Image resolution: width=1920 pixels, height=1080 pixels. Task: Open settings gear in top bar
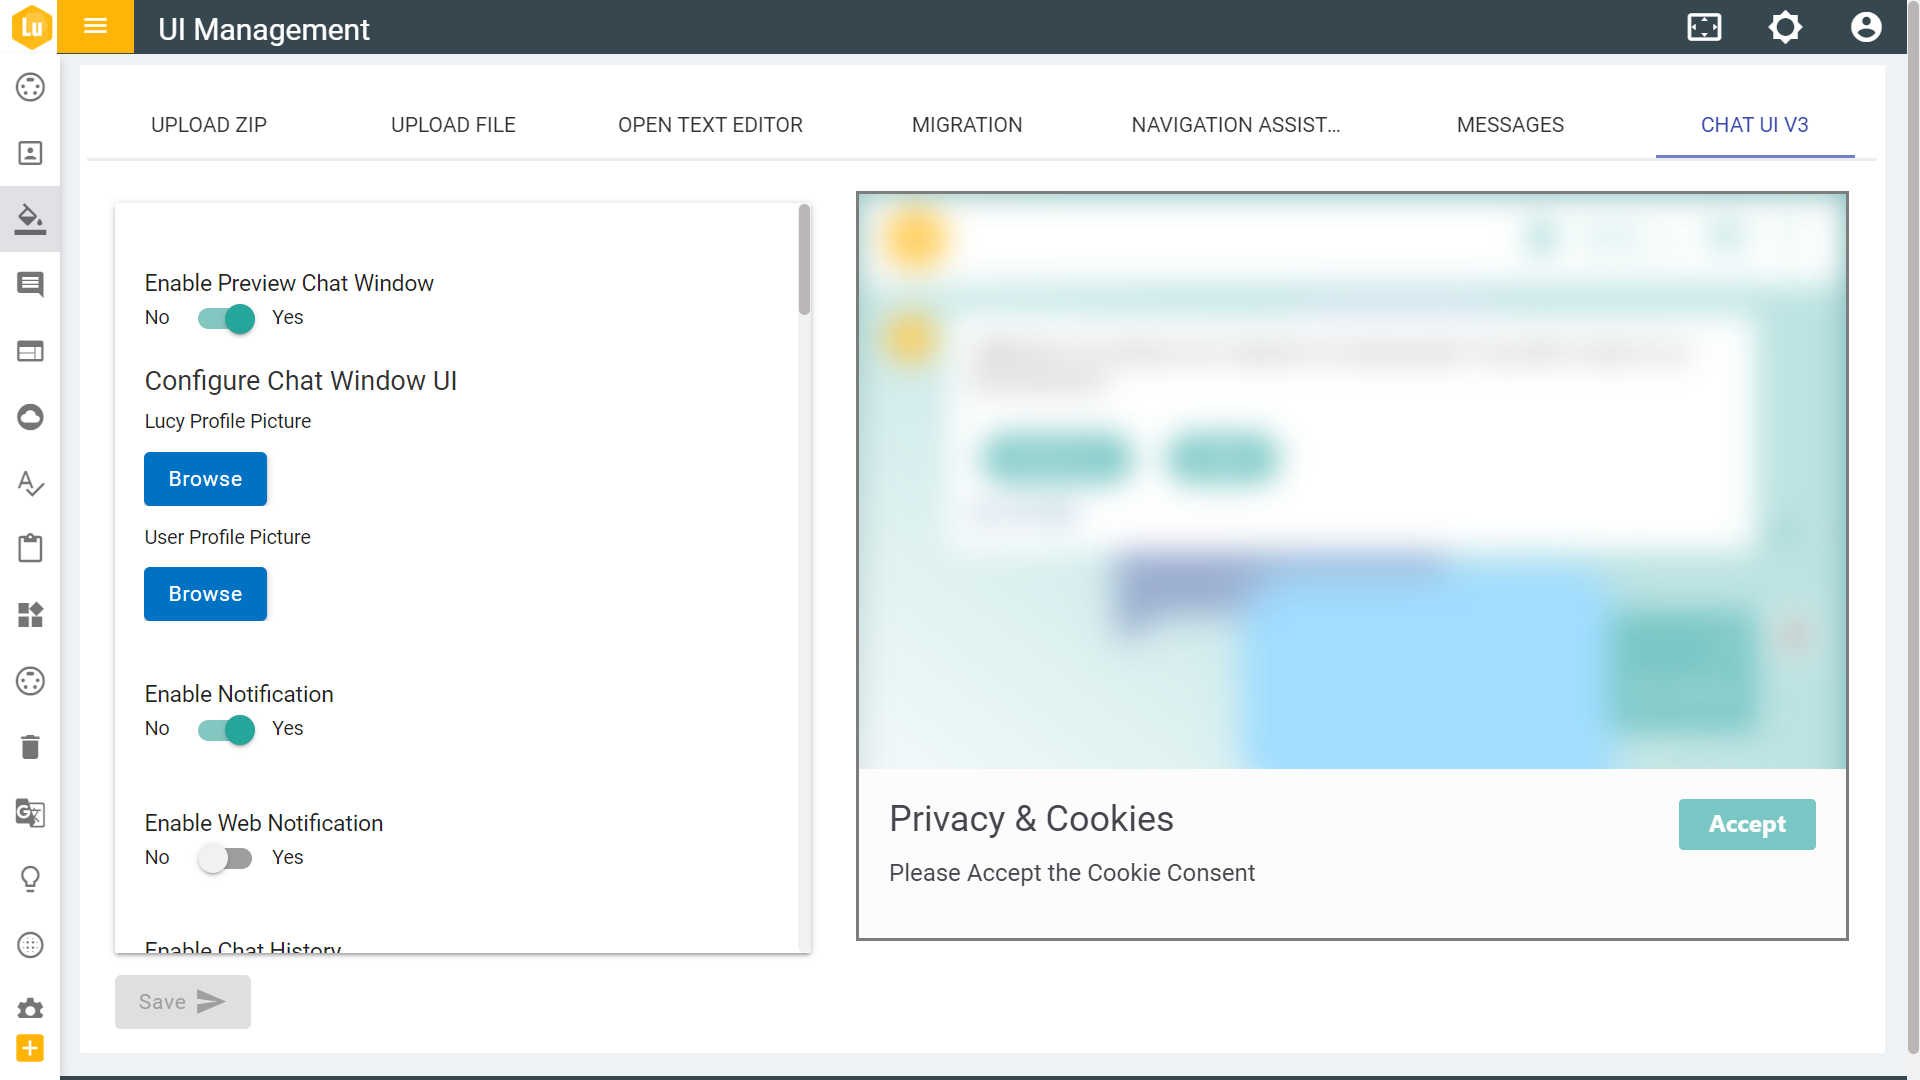pos(1785,27)
